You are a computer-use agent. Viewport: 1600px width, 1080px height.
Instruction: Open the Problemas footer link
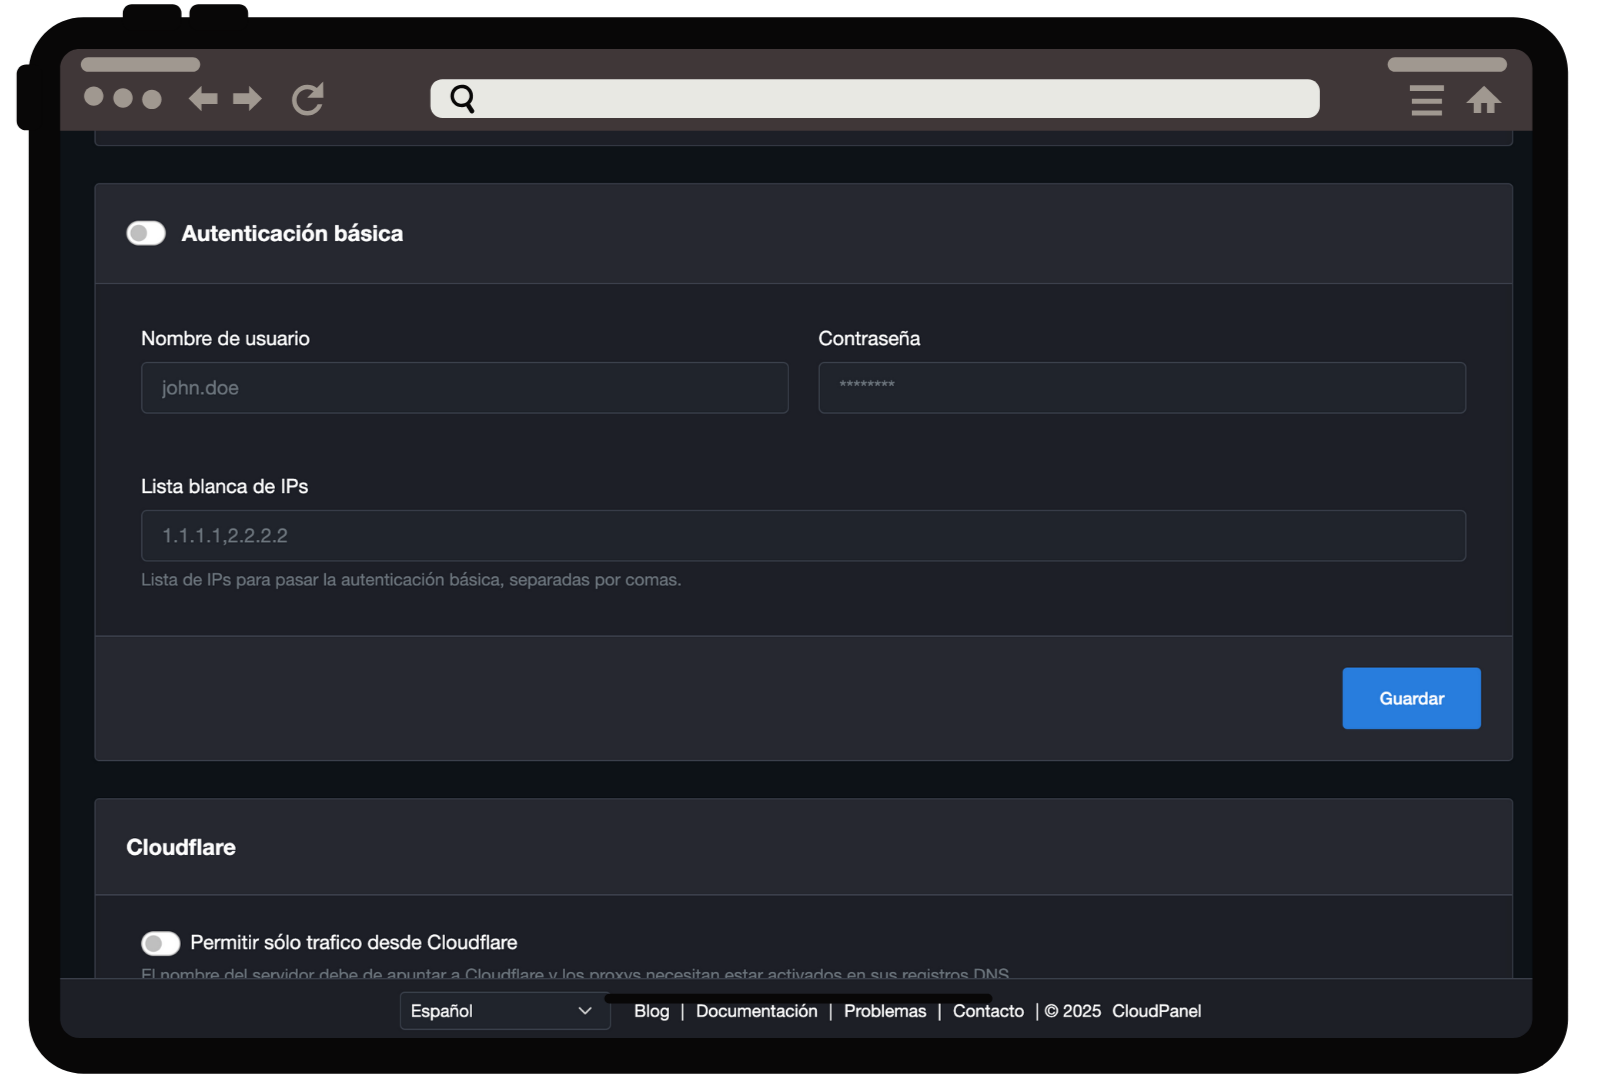point(884,1011)
